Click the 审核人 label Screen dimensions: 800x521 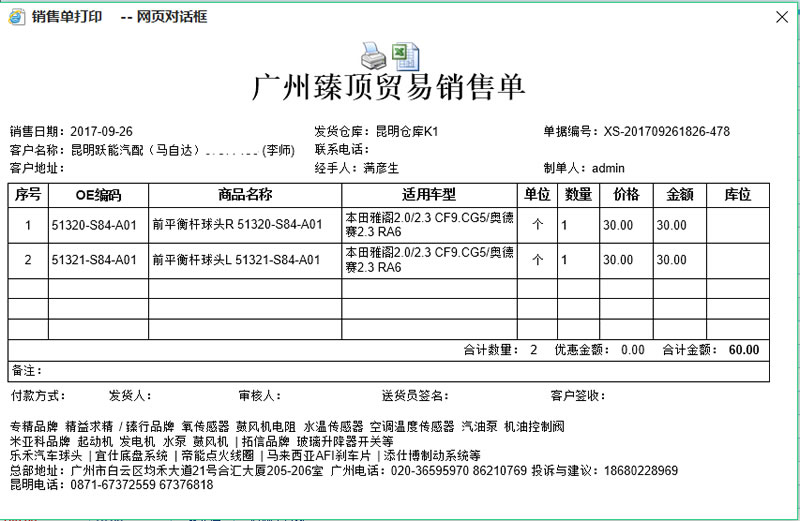pos(260,395)
